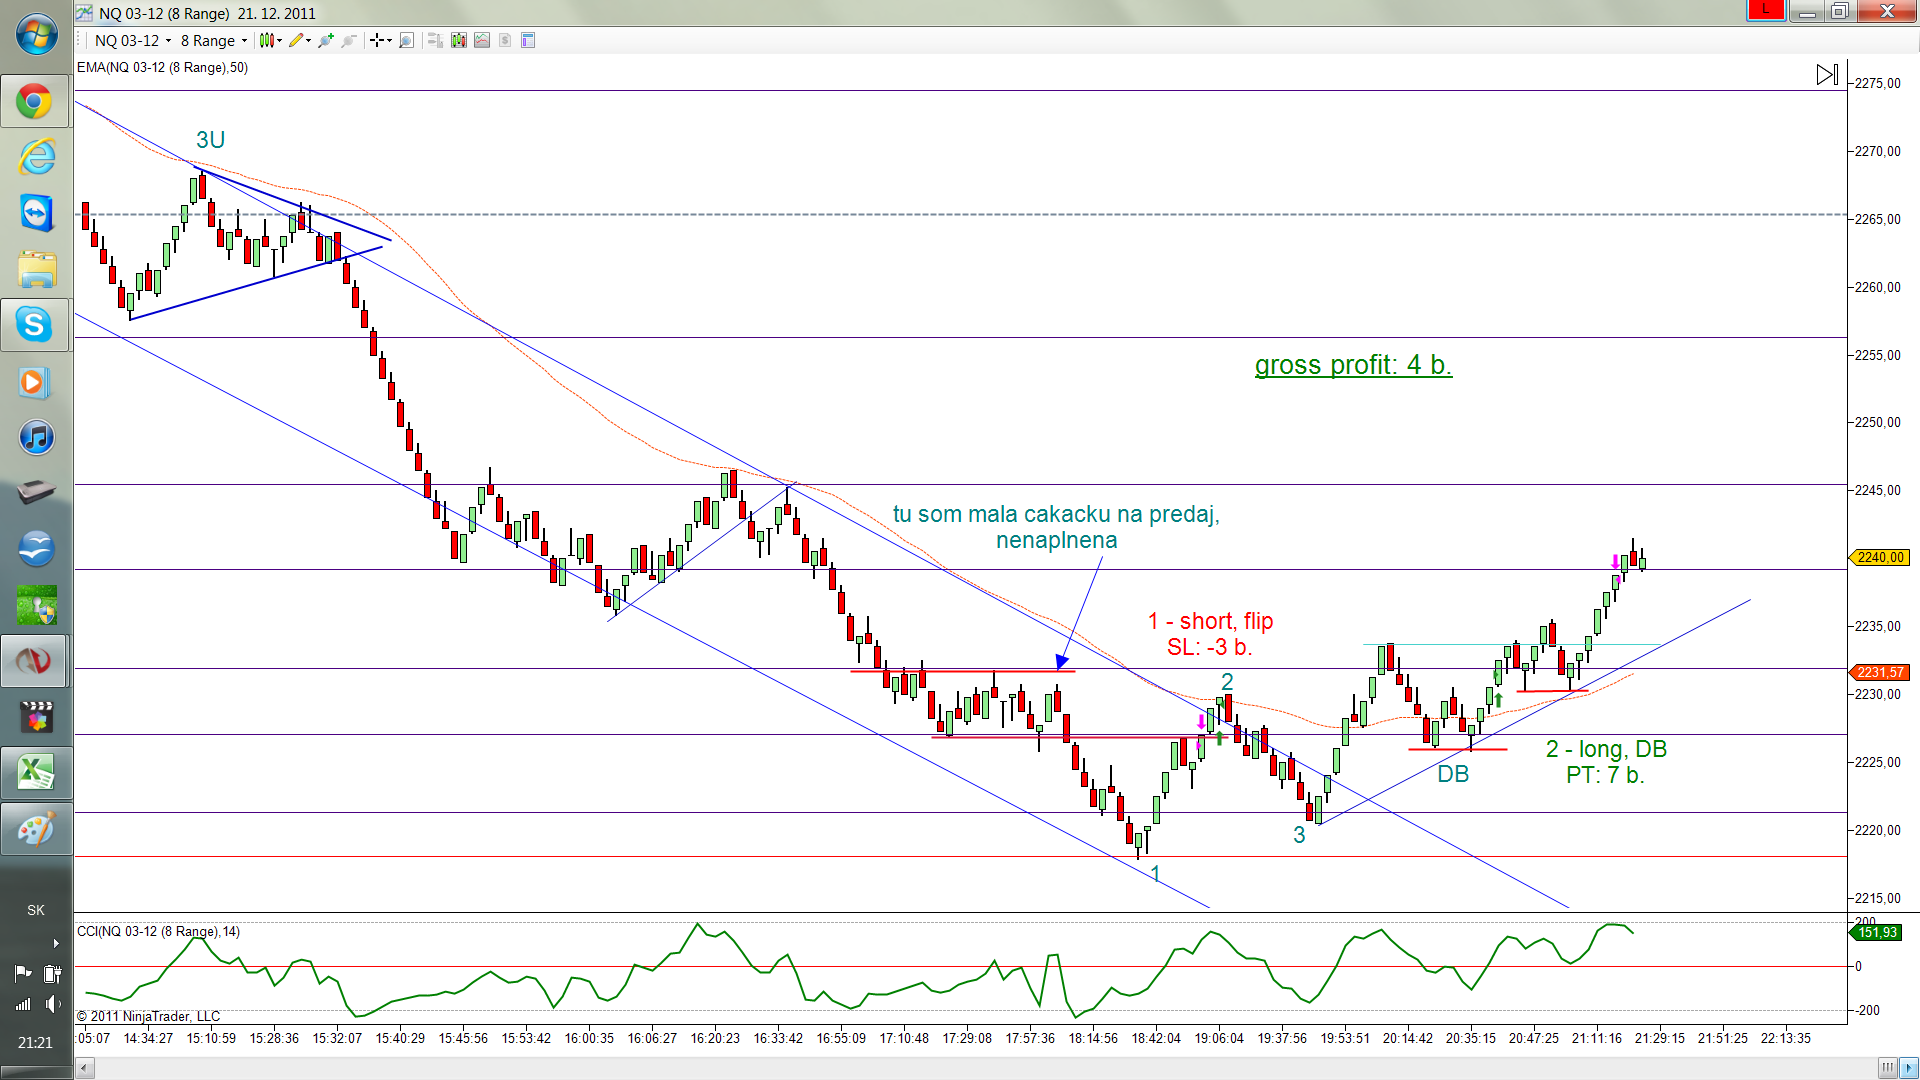This screenshot has height=1080, width=1920.
Task: Open the data series candlestick icon
Action: point(459,41)
